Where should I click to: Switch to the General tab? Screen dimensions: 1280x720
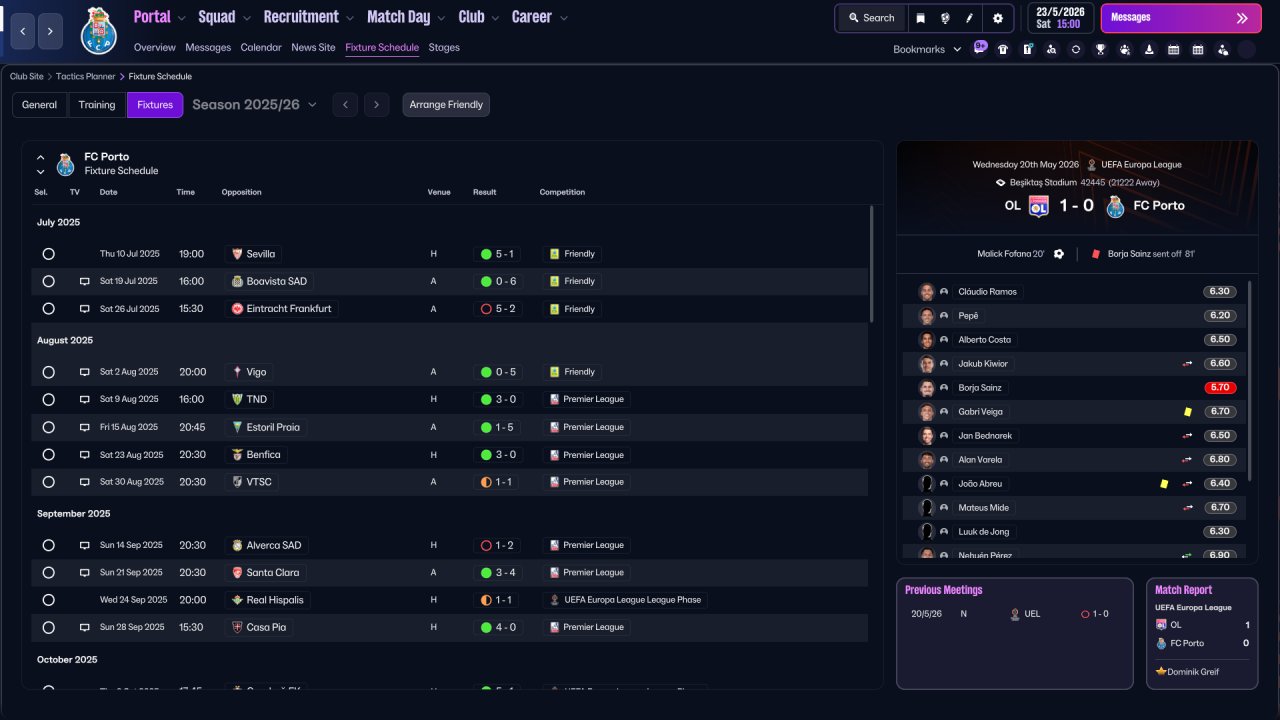pos(40,105)
